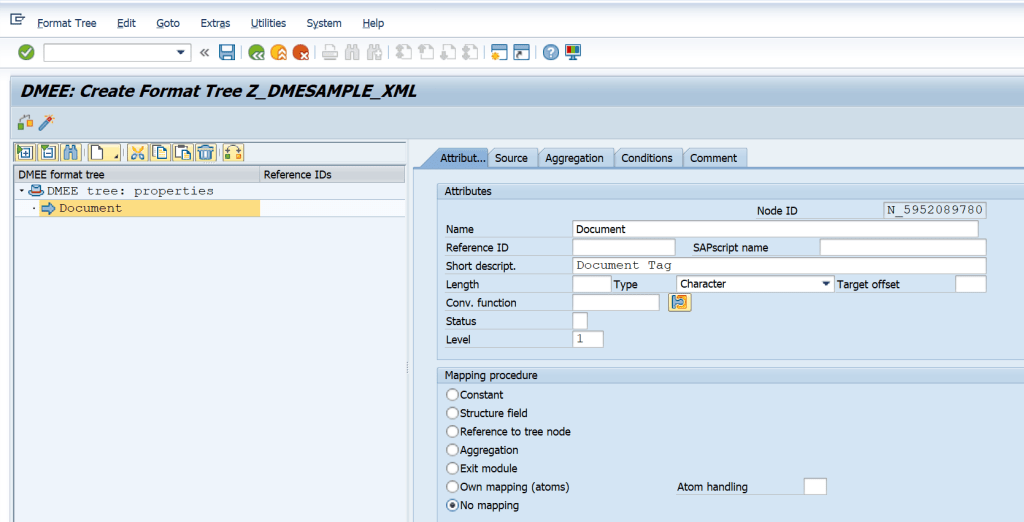Click the Generate Shortcut icon
Screen dimensions: 1024x522
[x=521, y=52]
